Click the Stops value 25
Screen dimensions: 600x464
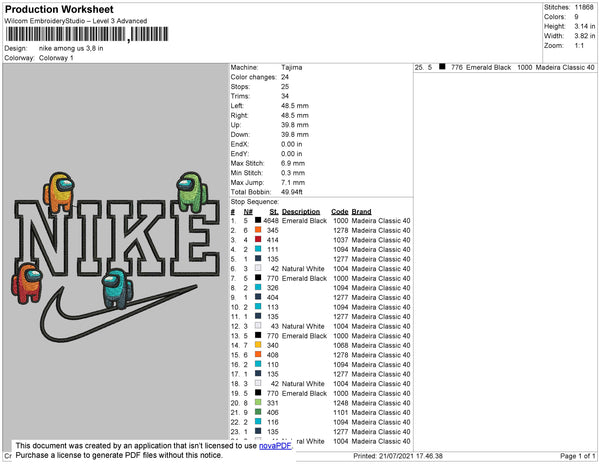[x=285, y=86]
